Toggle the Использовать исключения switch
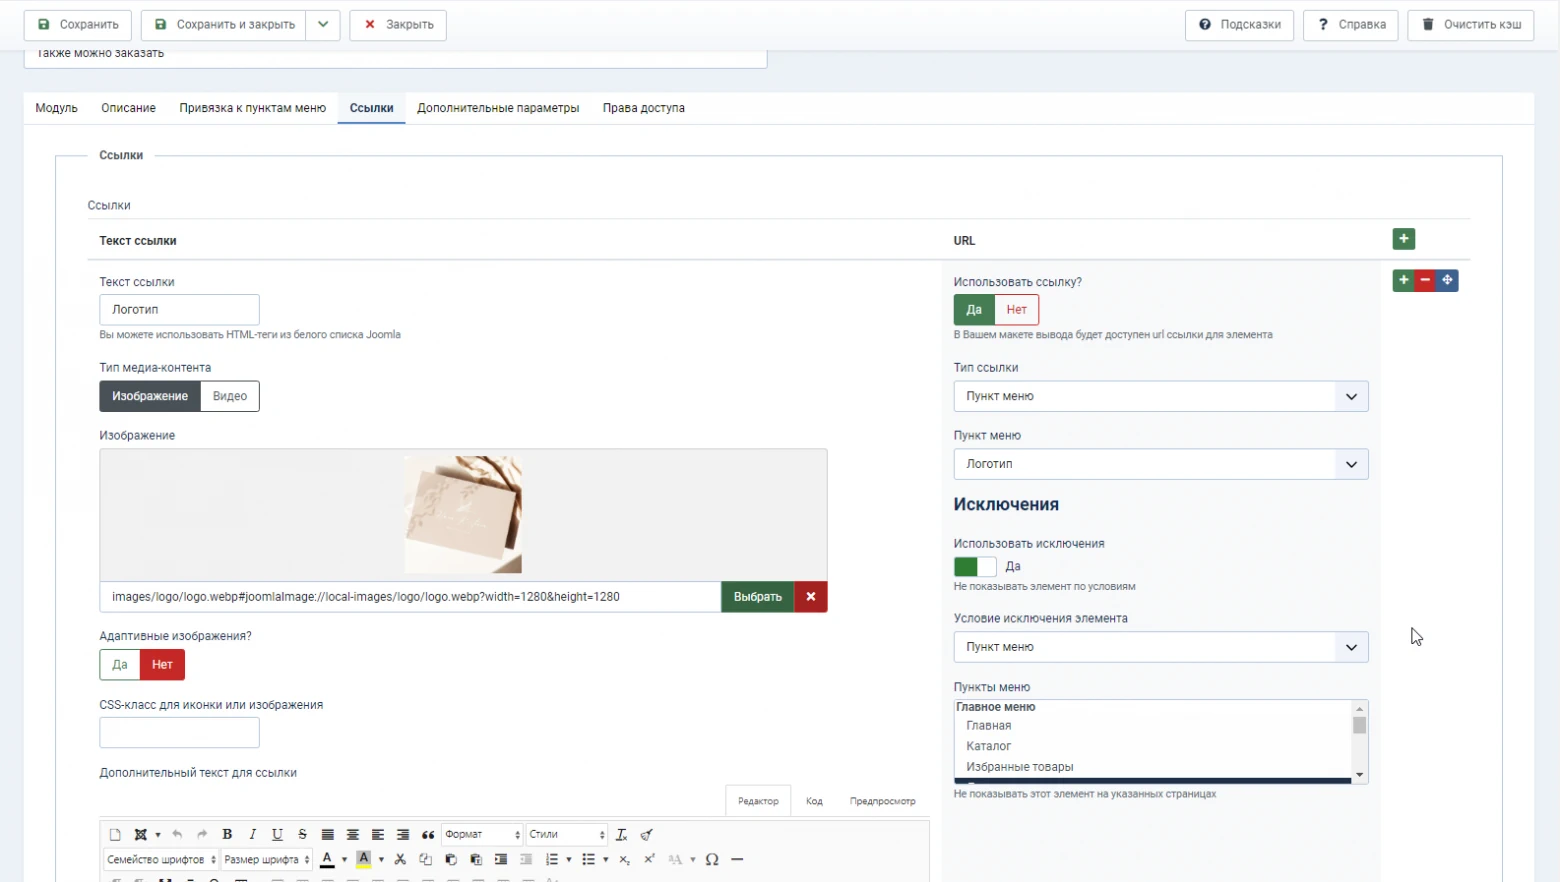Screen dimensions: 1560x882 click(975, 567)
